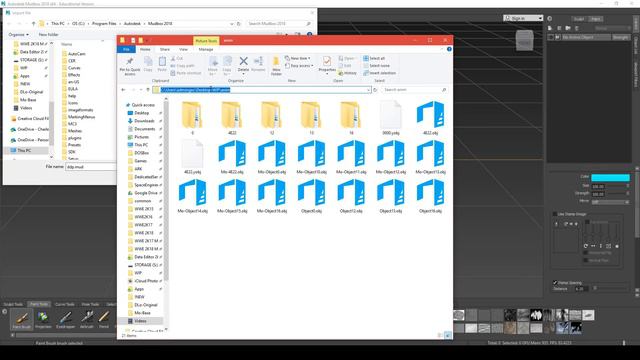Click Select all in ribbon
The width and height of the screenshot is (640, 360).
374,58
